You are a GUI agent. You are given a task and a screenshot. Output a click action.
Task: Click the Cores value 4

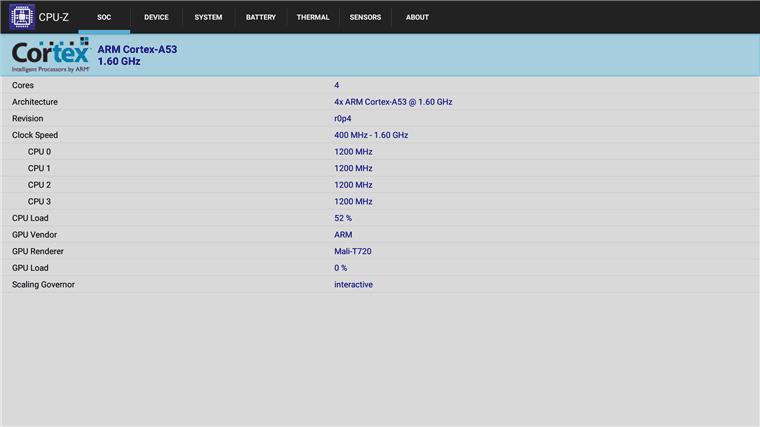tap(336, 85)
